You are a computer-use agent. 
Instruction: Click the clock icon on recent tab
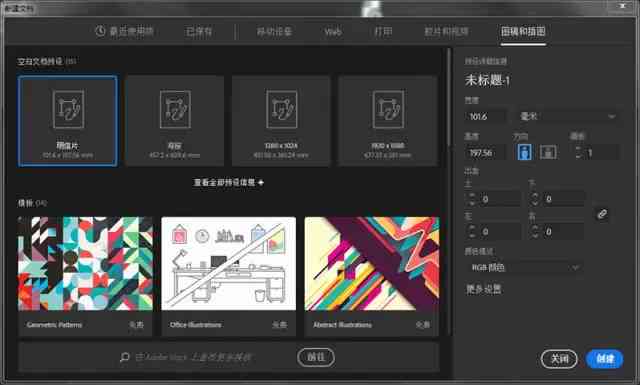point(100,31)
